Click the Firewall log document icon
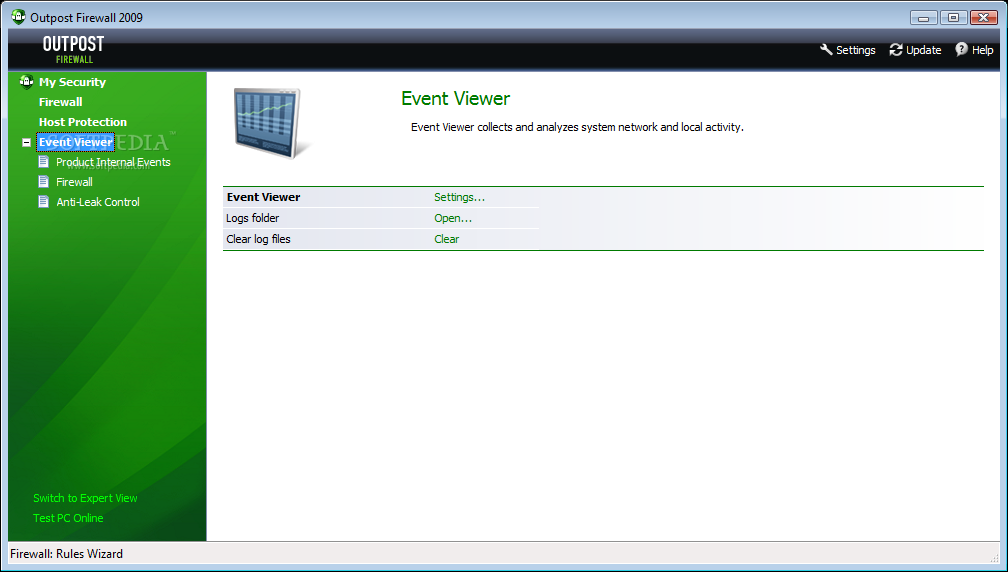 (44, 181)
